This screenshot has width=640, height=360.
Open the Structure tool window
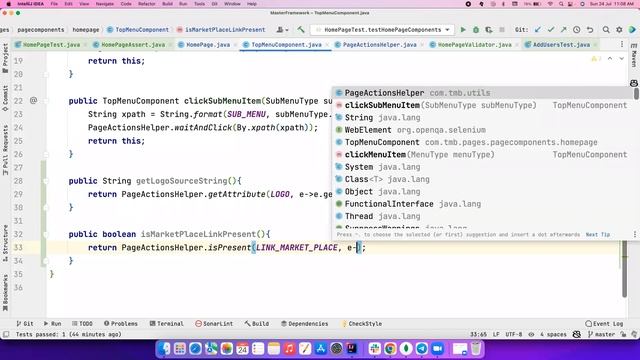click(5, 243)
